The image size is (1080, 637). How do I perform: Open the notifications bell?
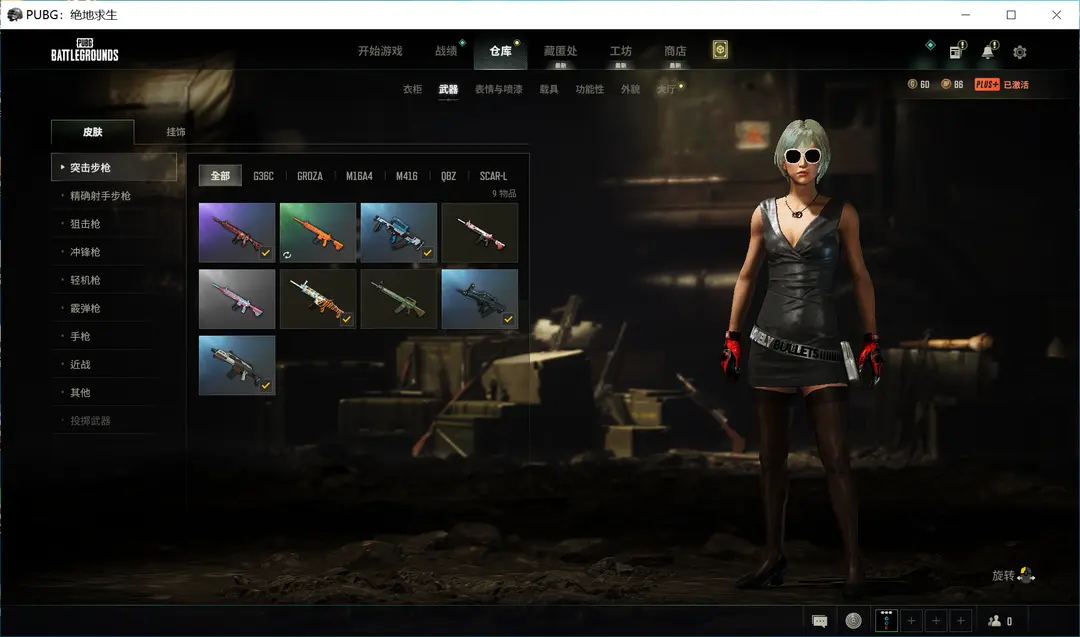click(989, 50)
